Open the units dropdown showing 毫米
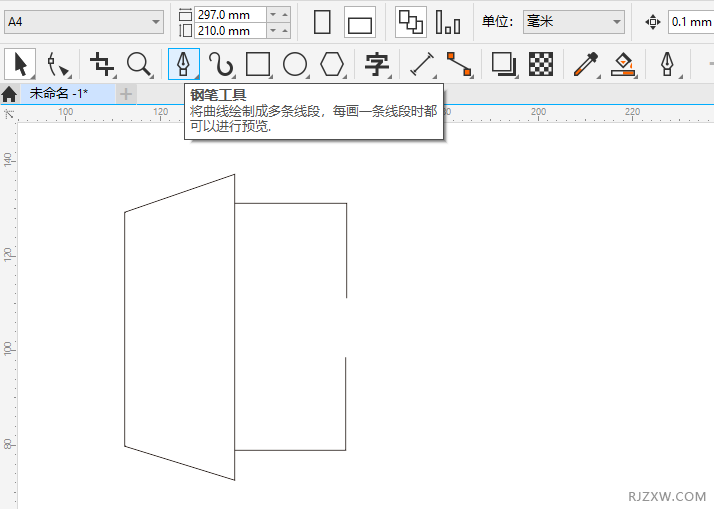This screenshot has height=509, width=714. point(574,21)
